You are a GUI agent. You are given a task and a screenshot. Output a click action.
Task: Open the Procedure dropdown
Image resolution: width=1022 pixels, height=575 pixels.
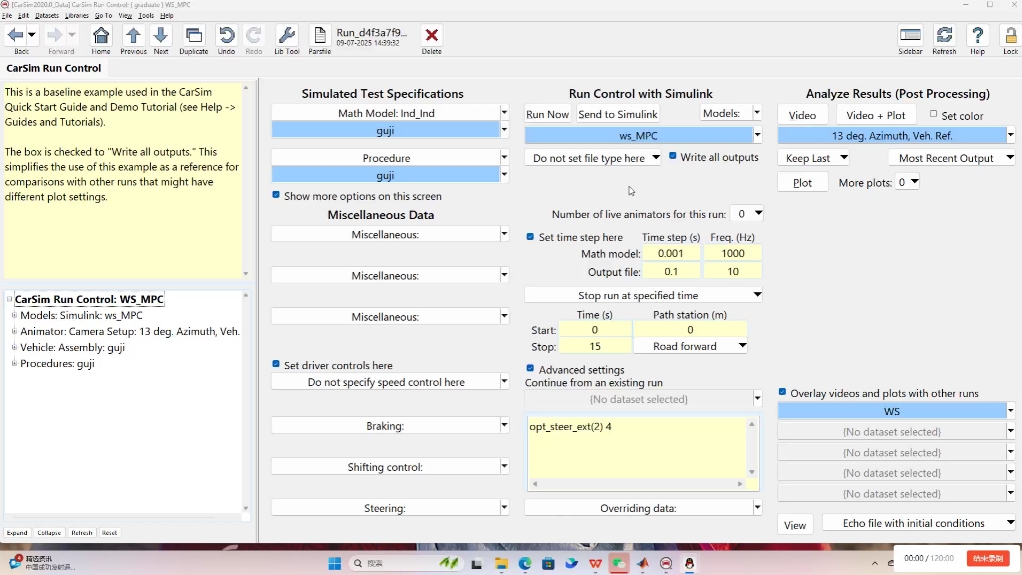pos(504,158)
